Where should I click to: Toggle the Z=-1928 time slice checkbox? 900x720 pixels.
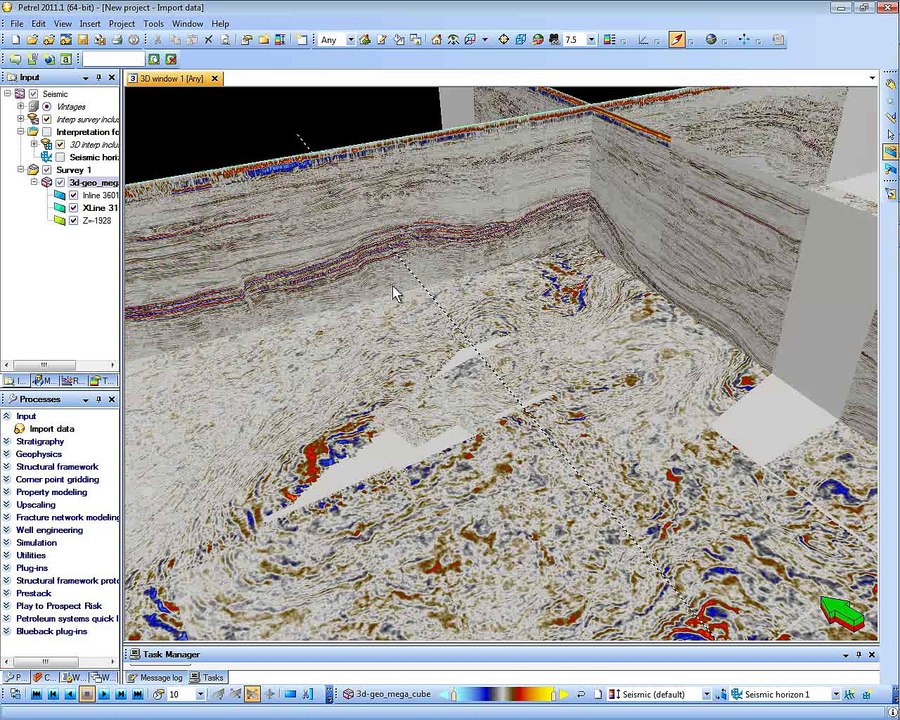(x=73, y=220)
